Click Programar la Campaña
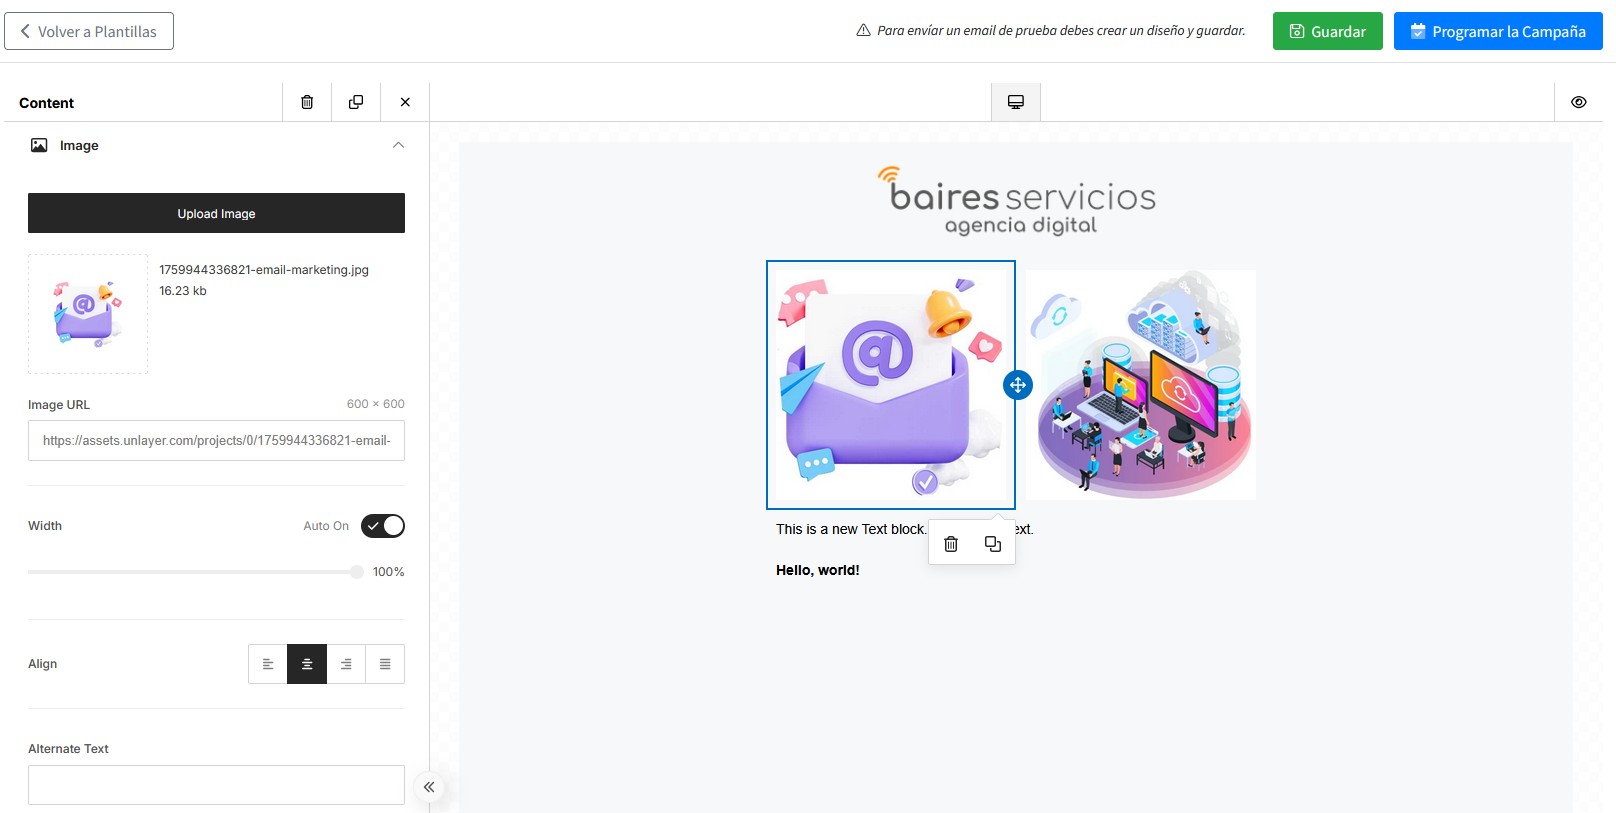1616x813 pixels. coord(1497,31)
